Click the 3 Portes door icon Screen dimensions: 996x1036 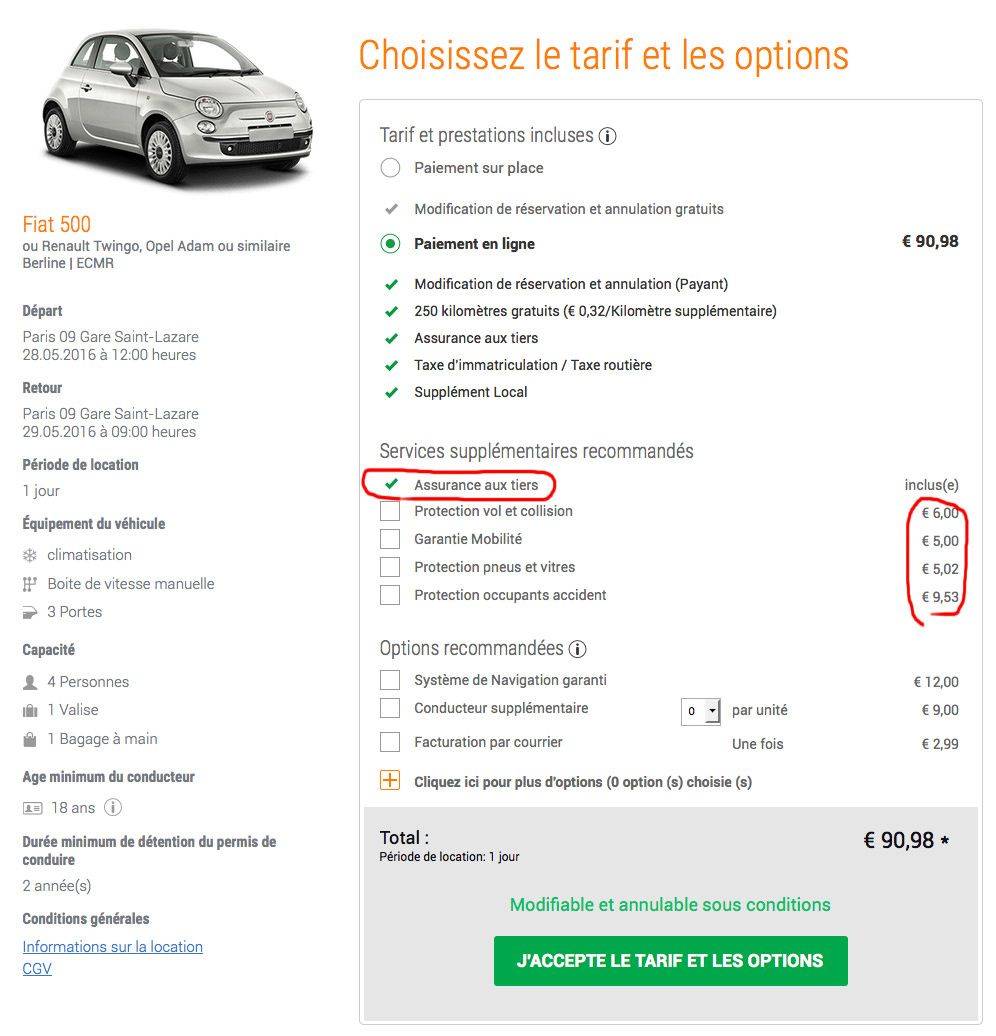[30, 612]
